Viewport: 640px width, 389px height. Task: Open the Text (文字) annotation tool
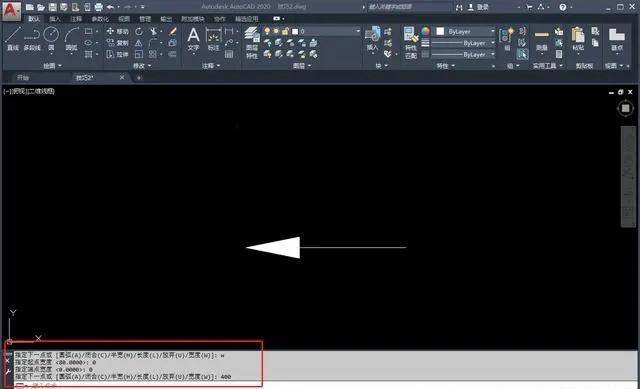[193, 40]
